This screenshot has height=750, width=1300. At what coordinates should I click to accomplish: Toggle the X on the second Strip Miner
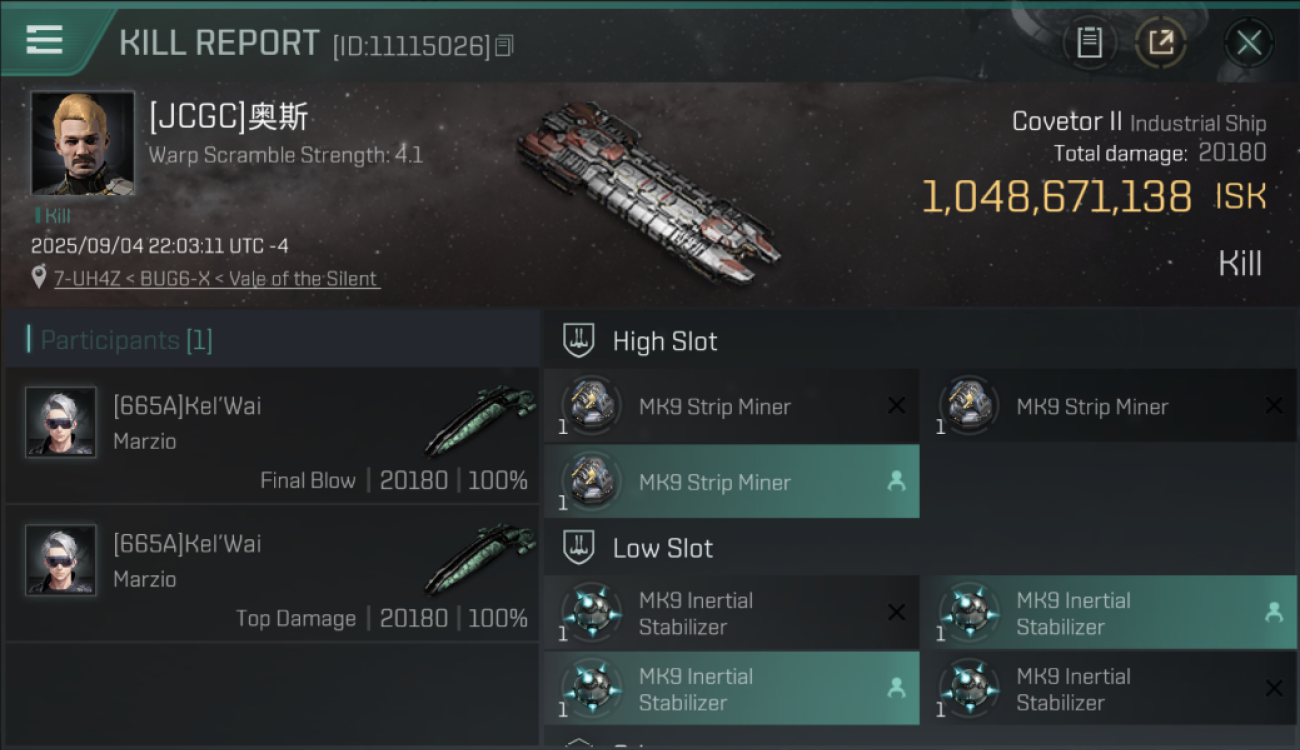pyautogui.click(x=1274, y=406)
